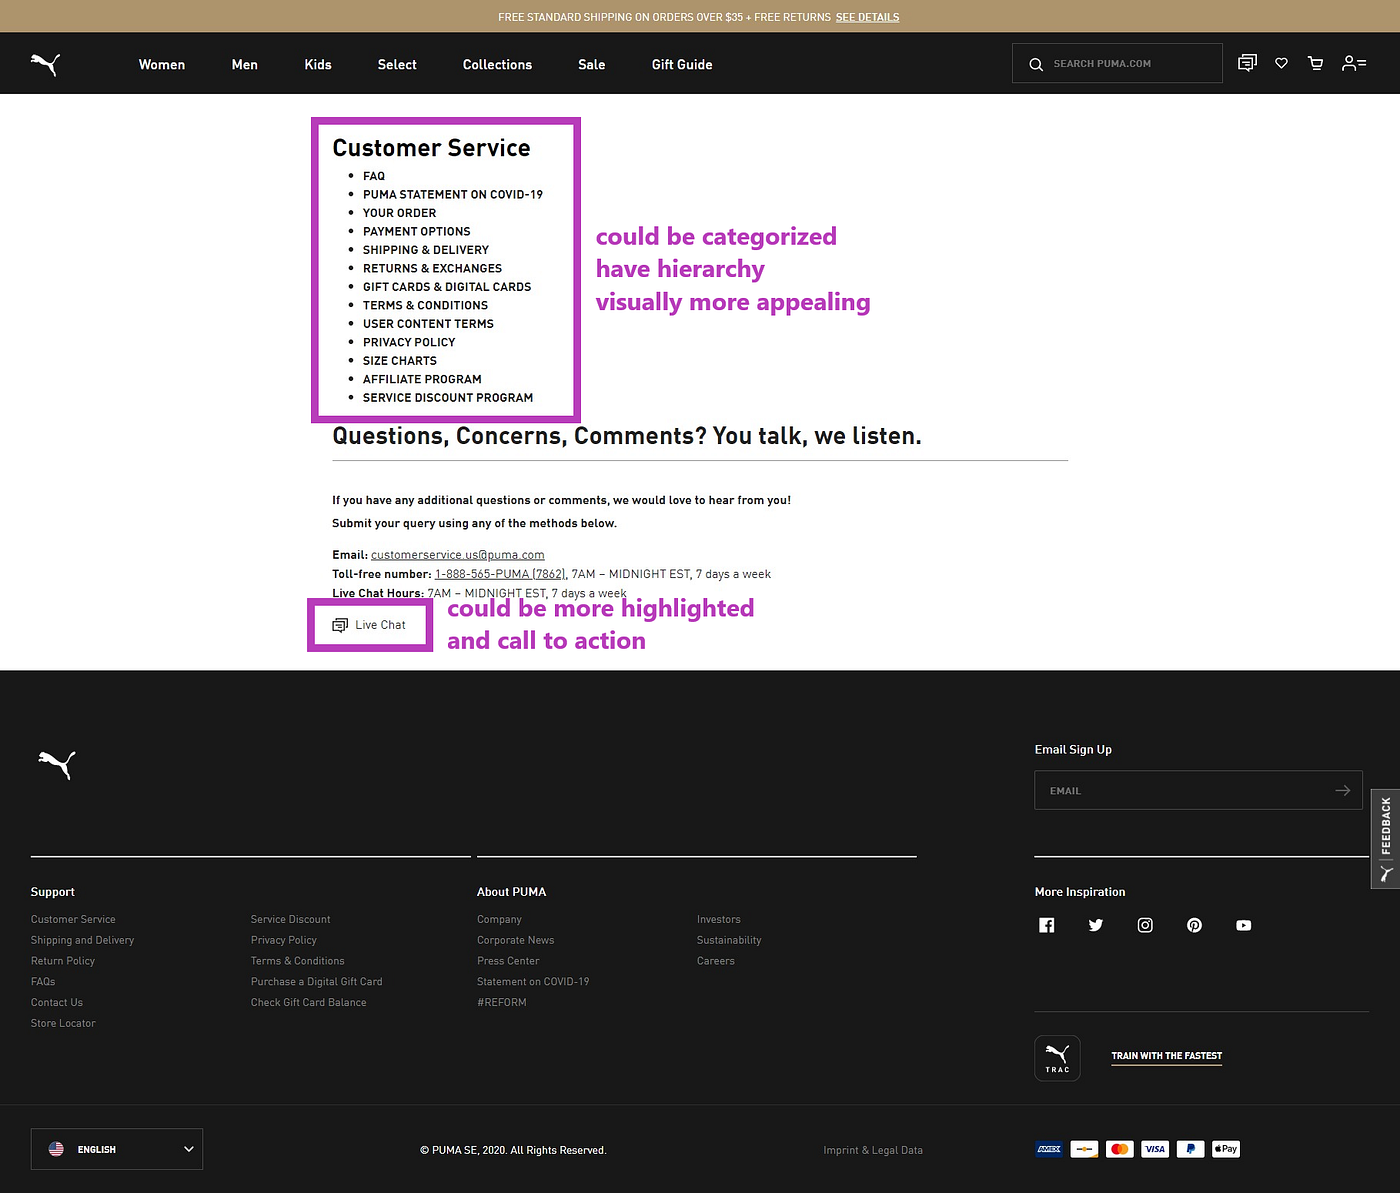Click SEE DETAILS shipping link
The width and height of the screenshot is (1400, 1193).
click(x=867, y=17)
